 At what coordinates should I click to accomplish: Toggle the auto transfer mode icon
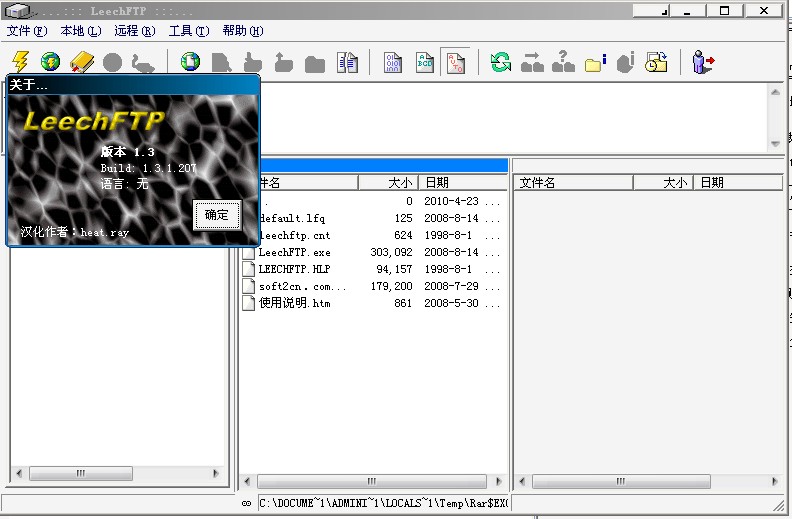coord(454,62)
